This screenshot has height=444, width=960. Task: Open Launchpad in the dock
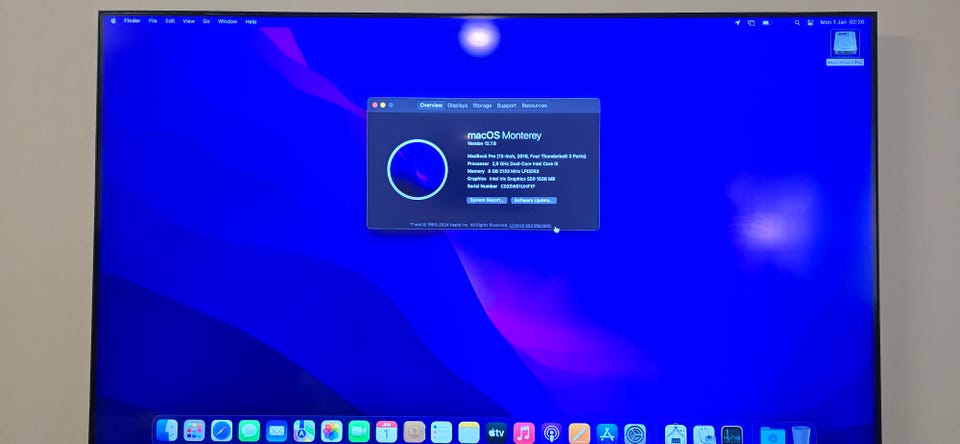click(194, 431)
